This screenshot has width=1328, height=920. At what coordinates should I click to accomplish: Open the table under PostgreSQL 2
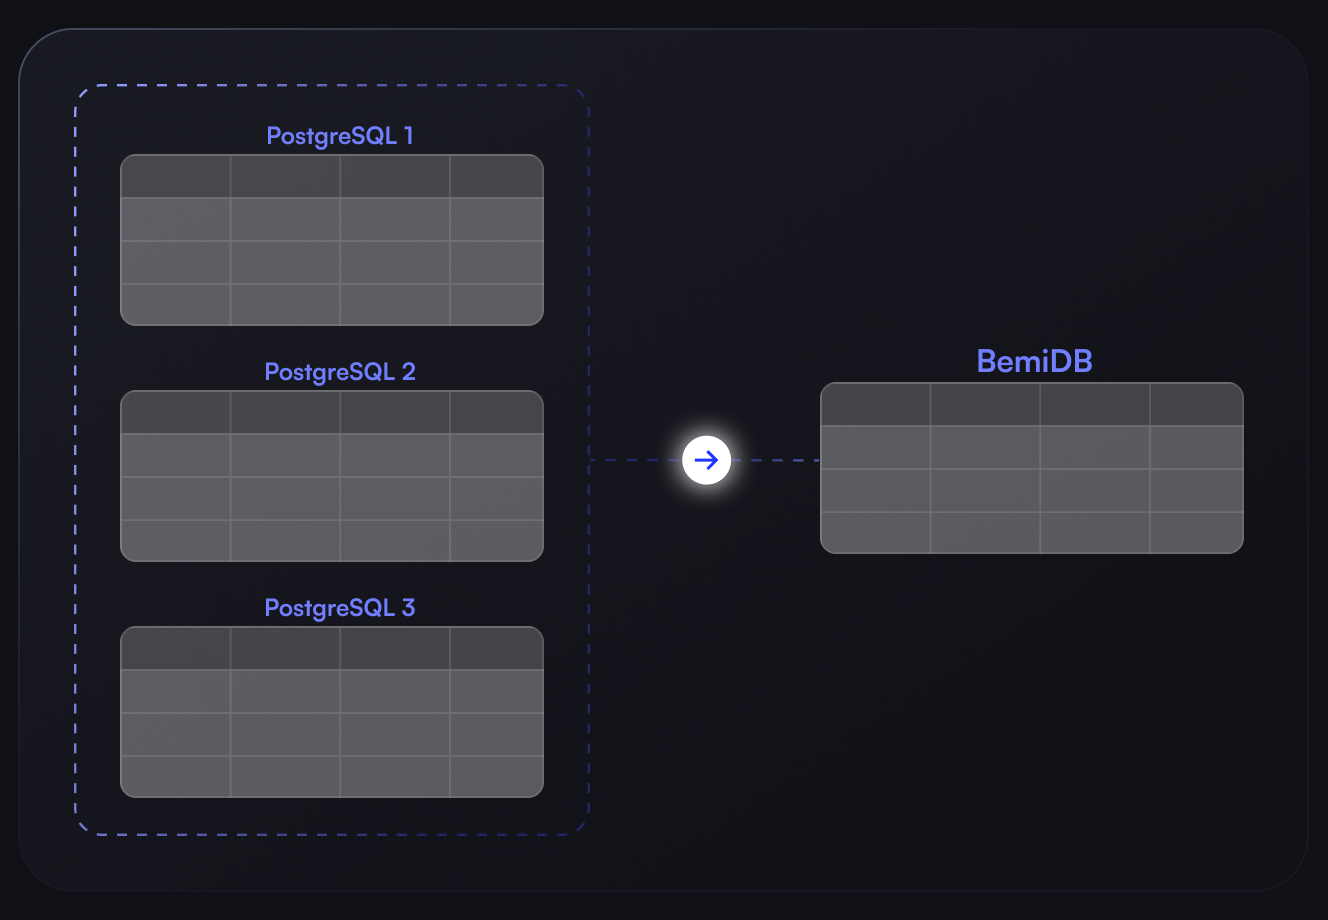[332, 476]
